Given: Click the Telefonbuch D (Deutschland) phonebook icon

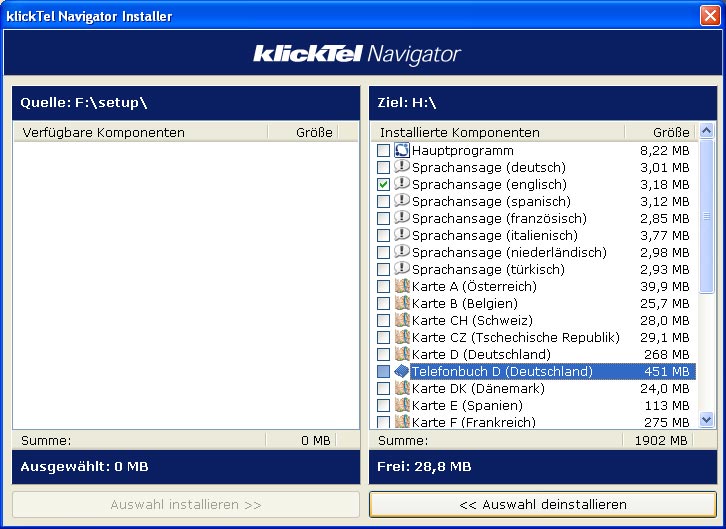Looking at the screenshot, I should click(x=402, y=371).
